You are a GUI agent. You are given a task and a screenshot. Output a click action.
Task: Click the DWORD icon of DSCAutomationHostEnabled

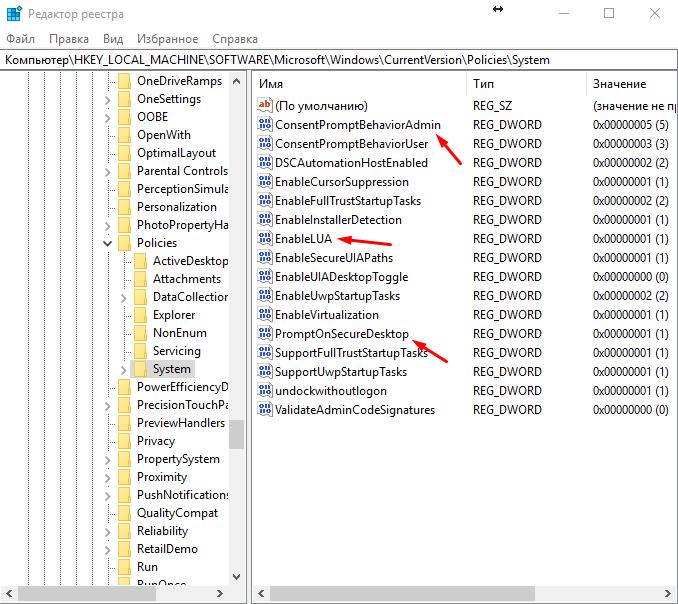pyautogui.click(x=265, y=163)
